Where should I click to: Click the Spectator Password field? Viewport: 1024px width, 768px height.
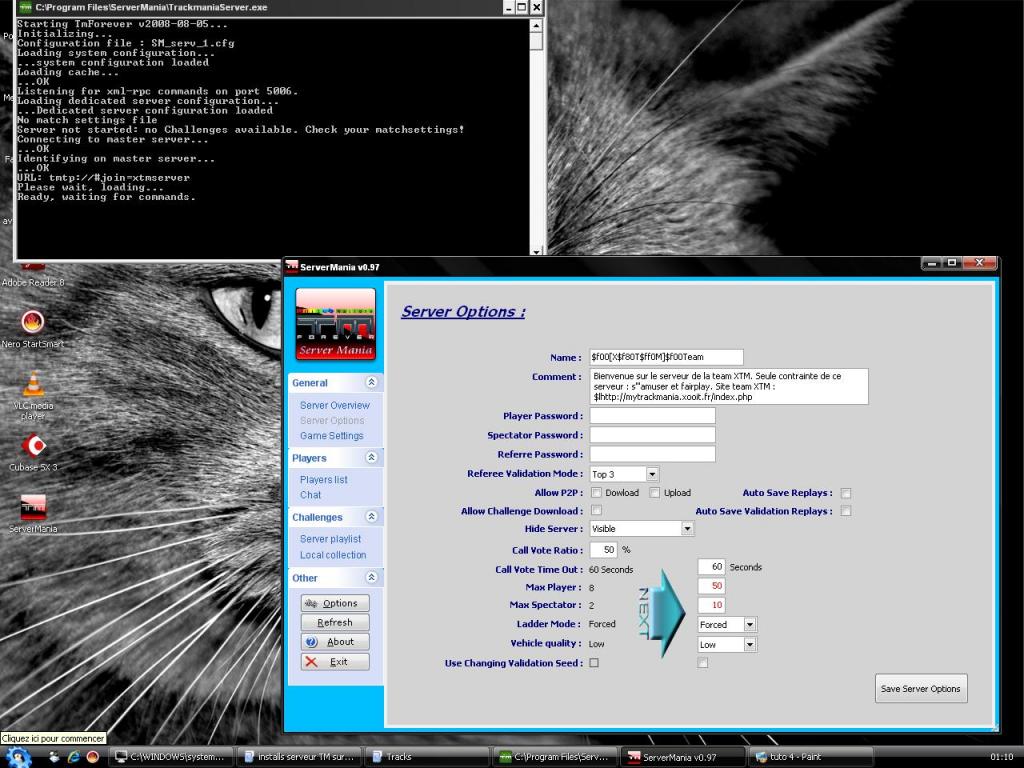click(652, 435)
